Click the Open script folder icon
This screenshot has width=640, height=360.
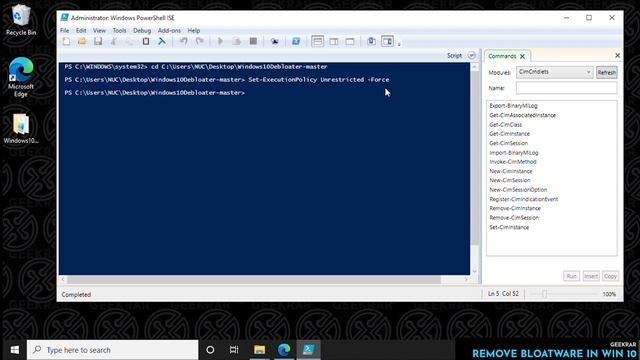[x=82, y=41]
